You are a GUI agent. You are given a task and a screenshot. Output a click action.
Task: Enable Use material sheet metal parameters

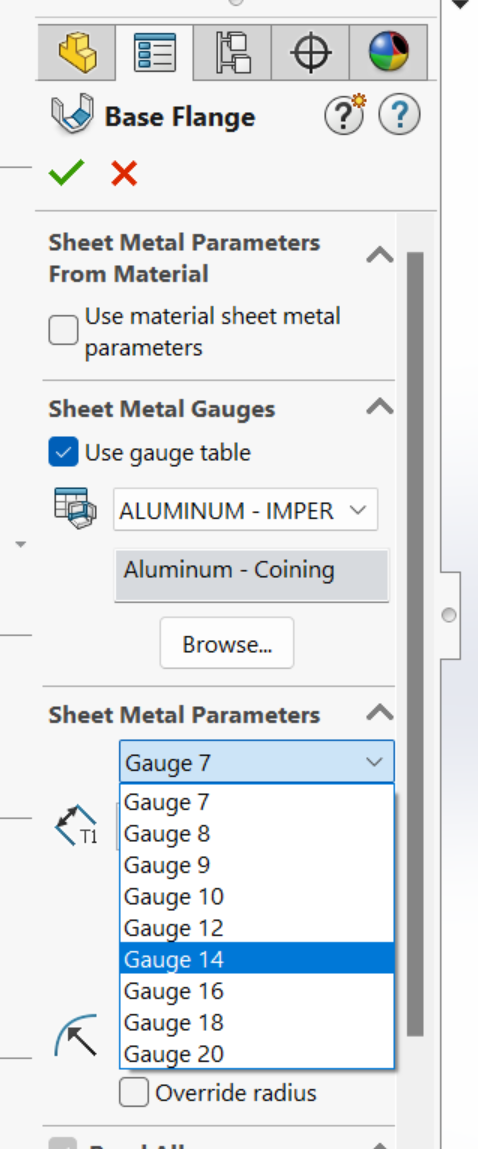[63, 330]
